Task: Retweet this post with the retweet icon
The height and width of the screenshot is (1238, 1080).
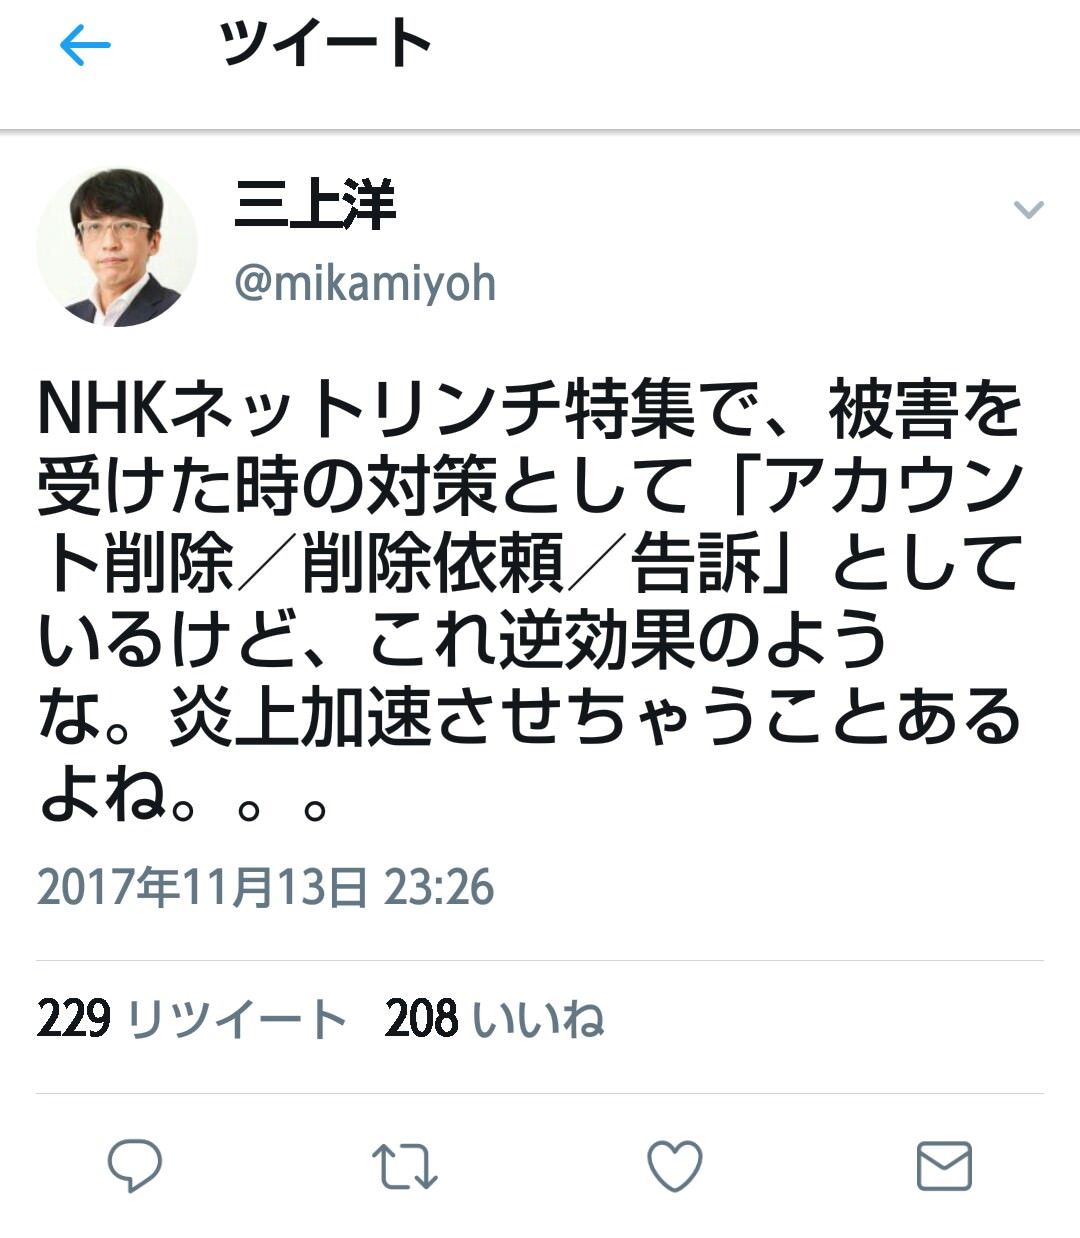Action: click(x=404, y=1167)
